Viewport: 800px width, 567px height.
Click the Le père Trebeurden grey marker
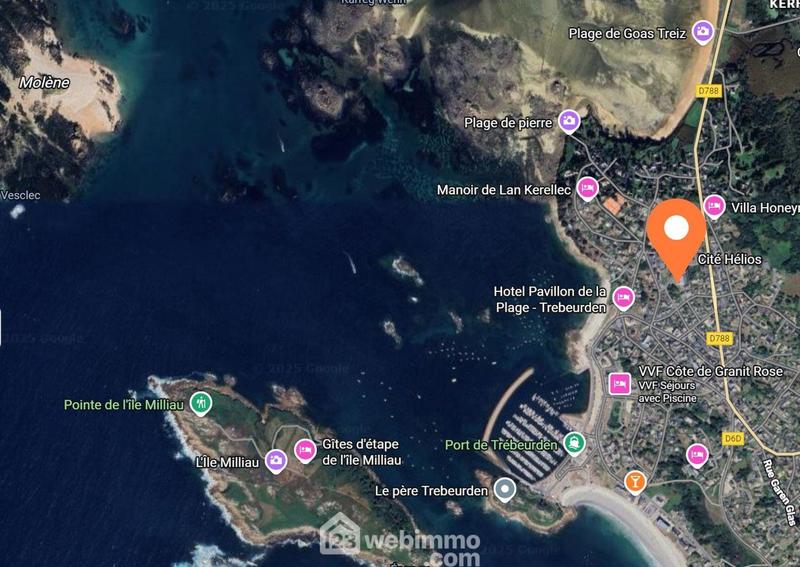[505, 489]
